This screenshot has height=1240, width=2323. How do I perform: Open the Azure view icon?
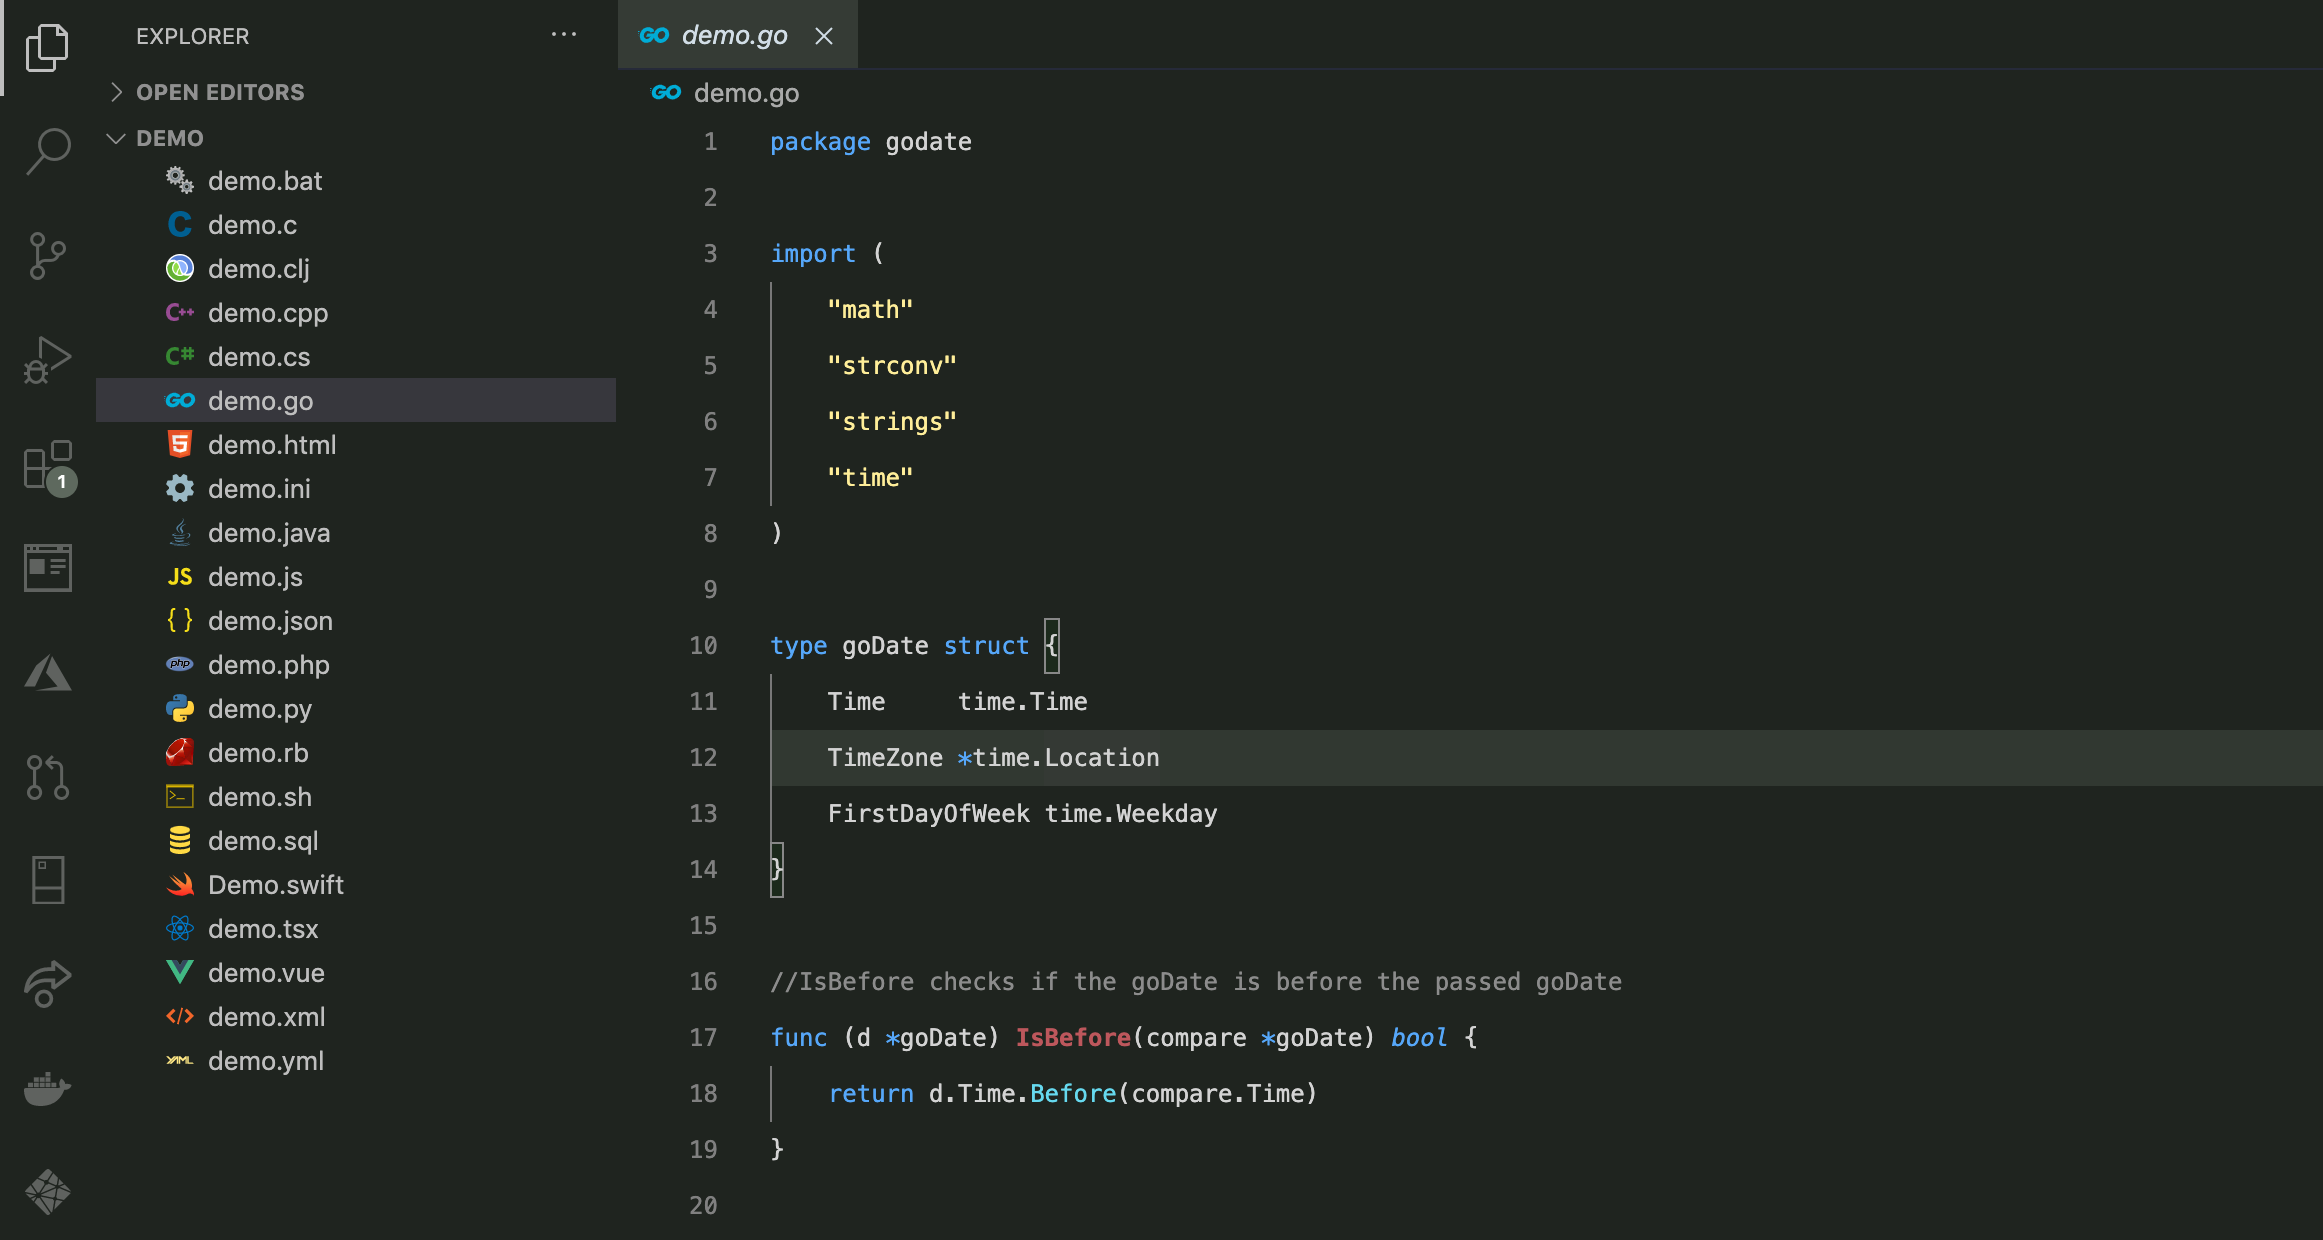click(47, 673)
